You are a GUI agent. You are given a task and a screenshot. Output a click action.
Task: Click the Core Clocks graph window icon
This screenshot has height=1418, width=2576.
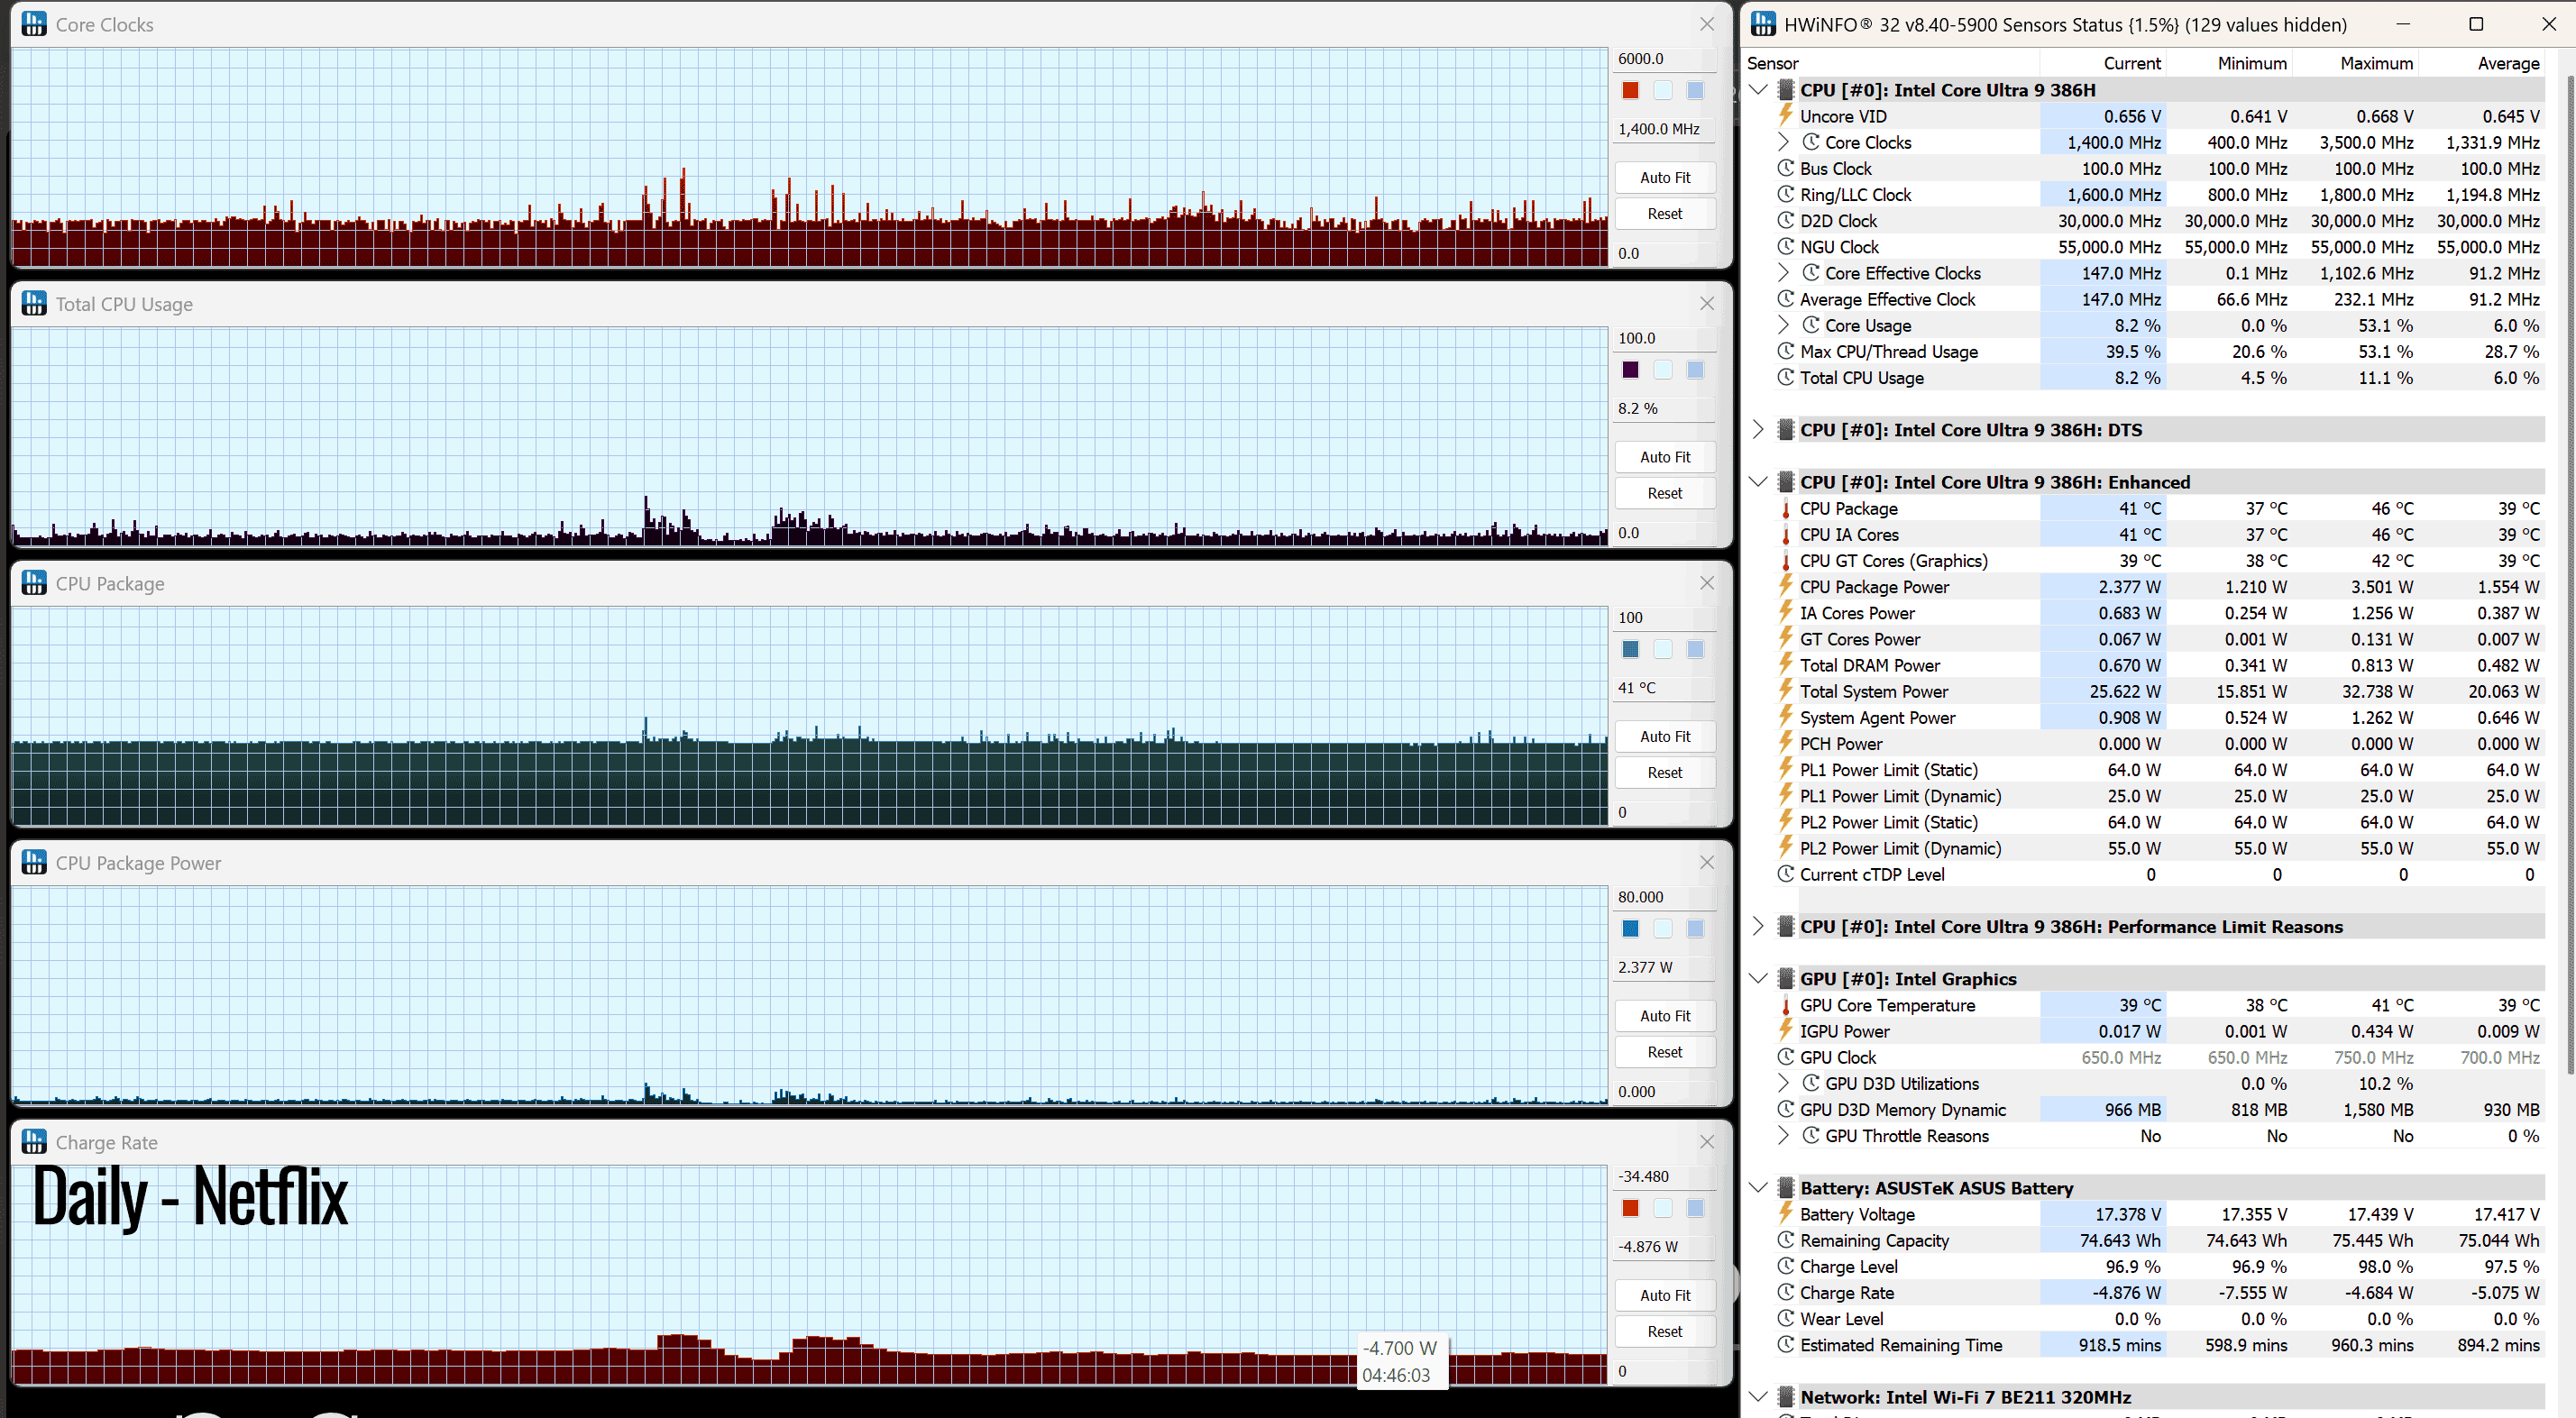[34, 24]
